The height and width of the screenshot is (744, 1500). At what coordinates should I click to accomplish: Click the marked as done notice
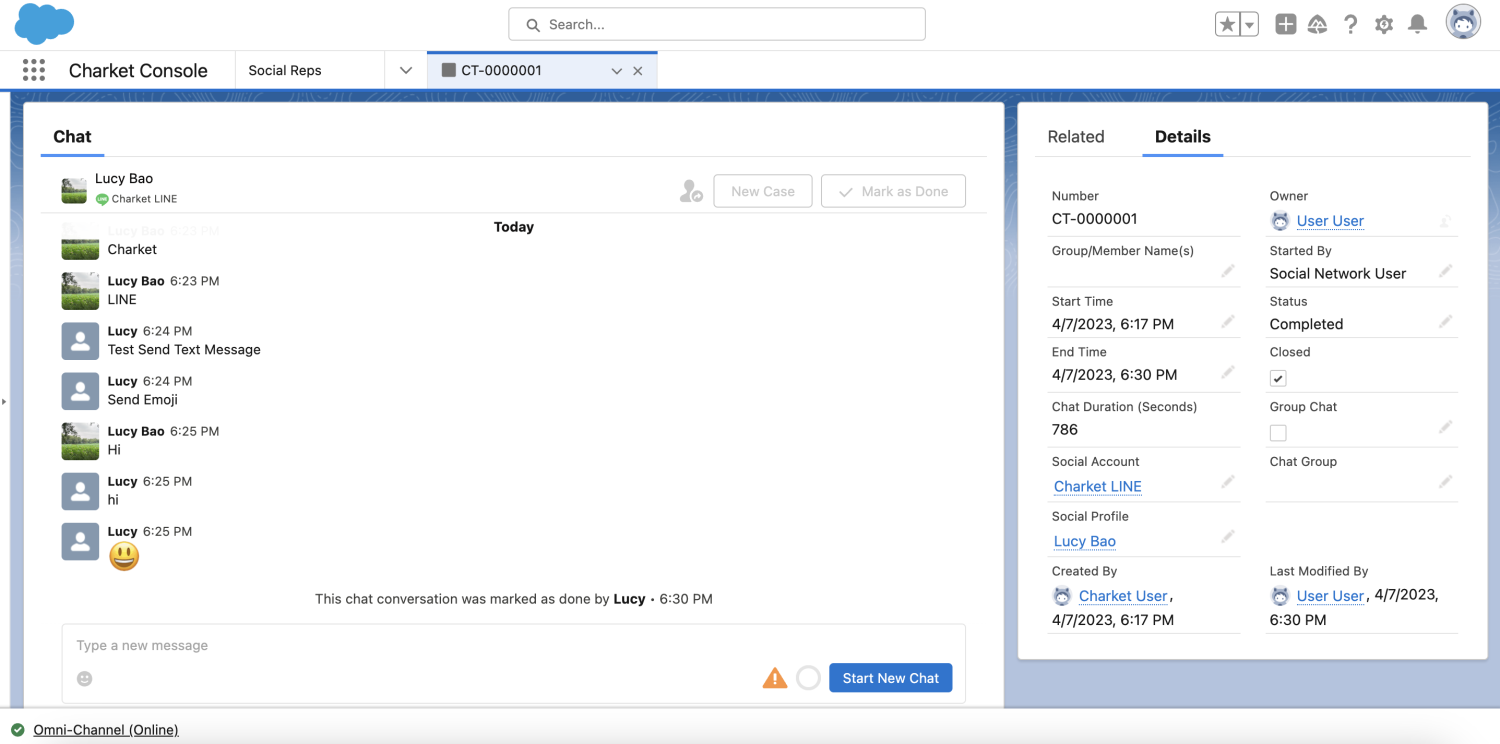pyautogui.click(x=514, y=599)
